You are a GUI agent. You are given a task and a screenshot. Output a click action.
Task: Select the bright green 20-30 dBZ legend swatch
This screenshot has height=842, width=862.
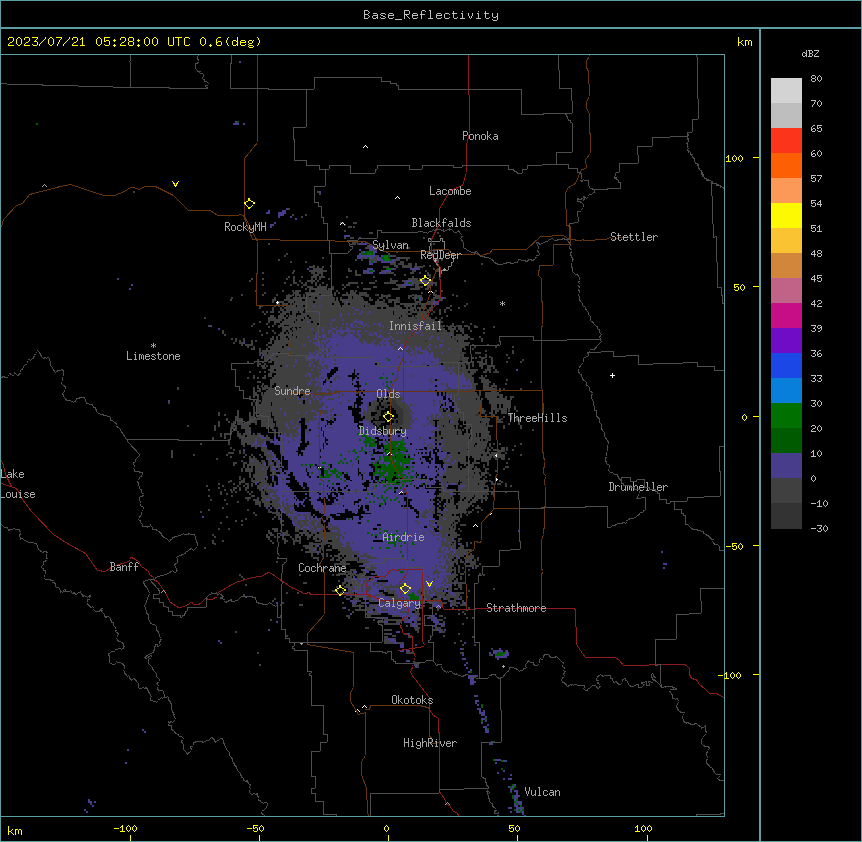786,416
